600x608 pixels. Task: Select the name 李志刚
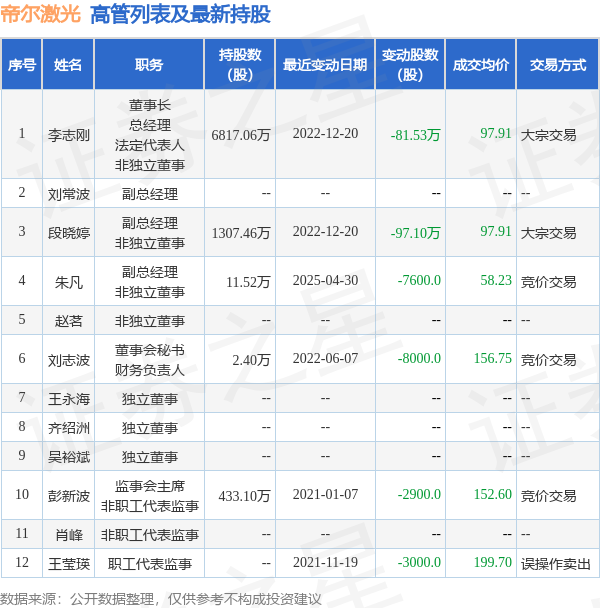point(69,135)
